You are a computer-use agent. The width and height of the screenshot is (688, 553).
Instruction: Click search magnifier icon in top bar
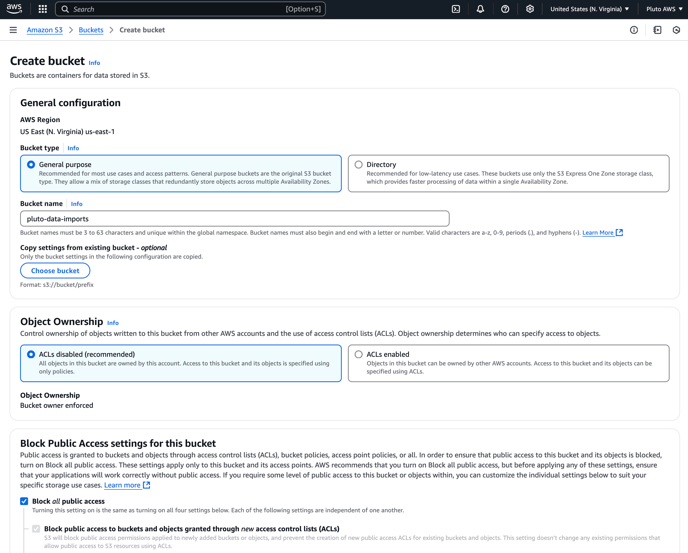(x=65, y=9)
